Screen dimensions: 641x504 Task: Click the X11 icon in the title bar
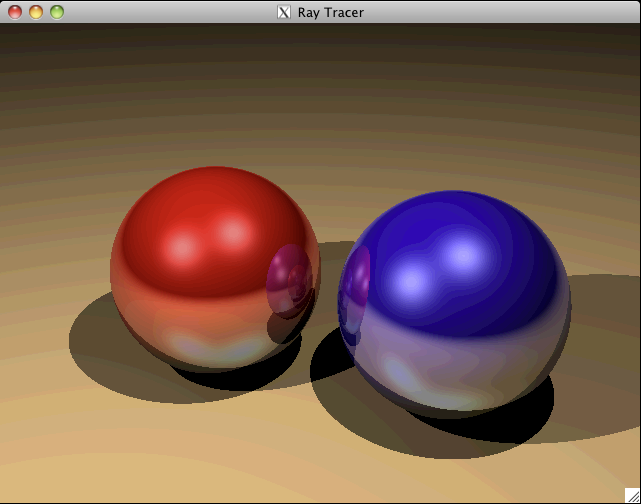284,12
